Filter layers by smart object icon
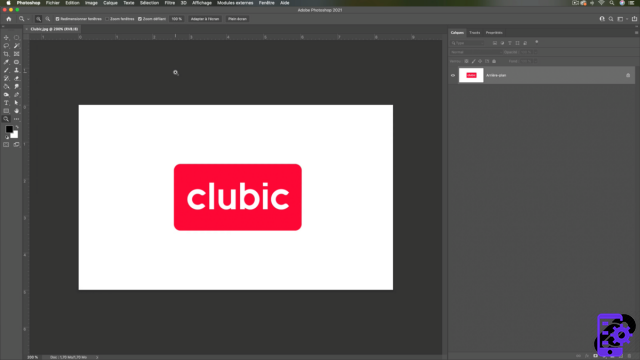The width and height of the screenshot is (640, 360). (525, 43)
